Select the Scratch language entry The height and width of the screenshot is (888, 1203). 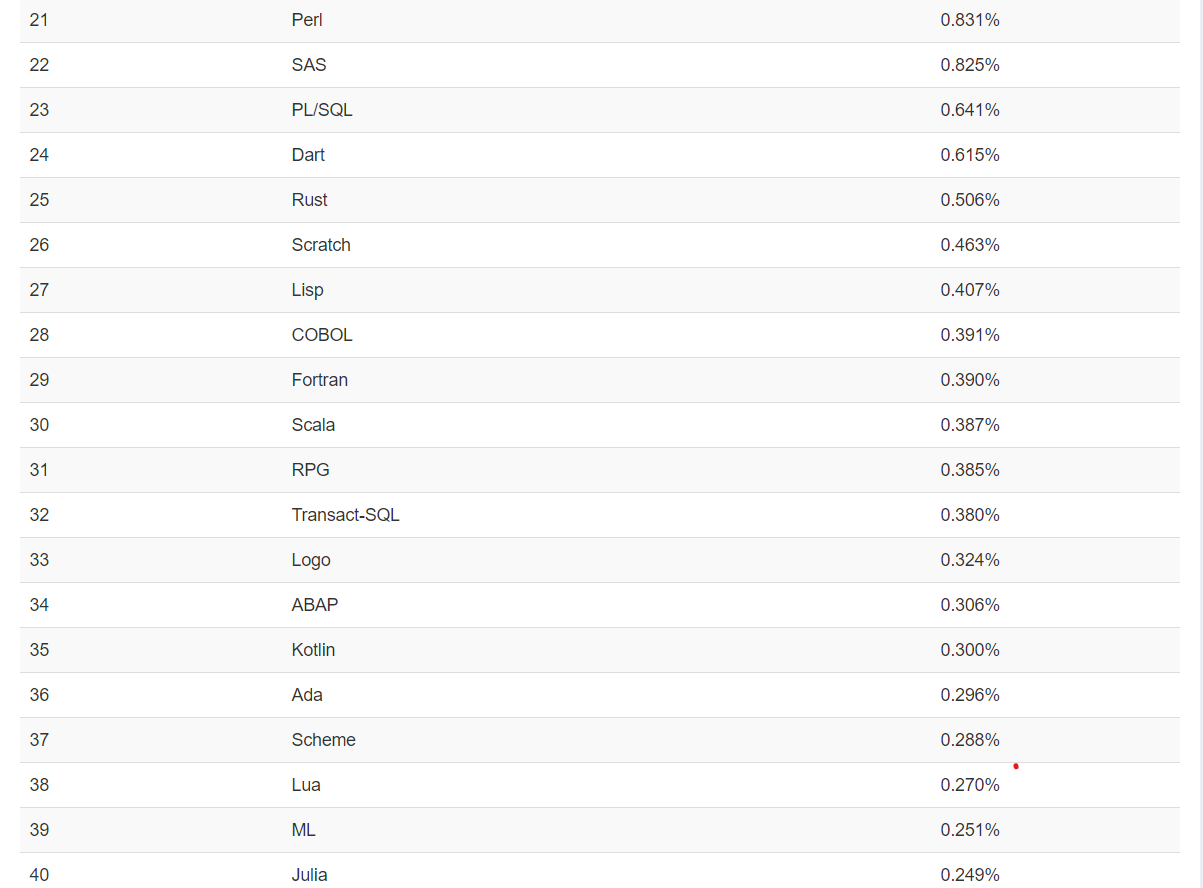pos(321,245)
